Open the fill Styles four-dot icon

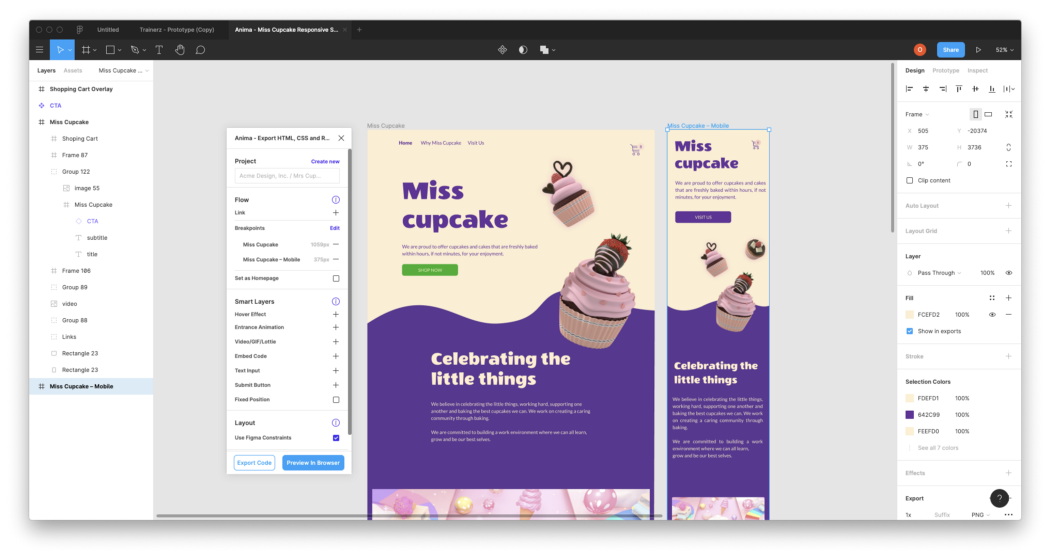coord(992,298)
